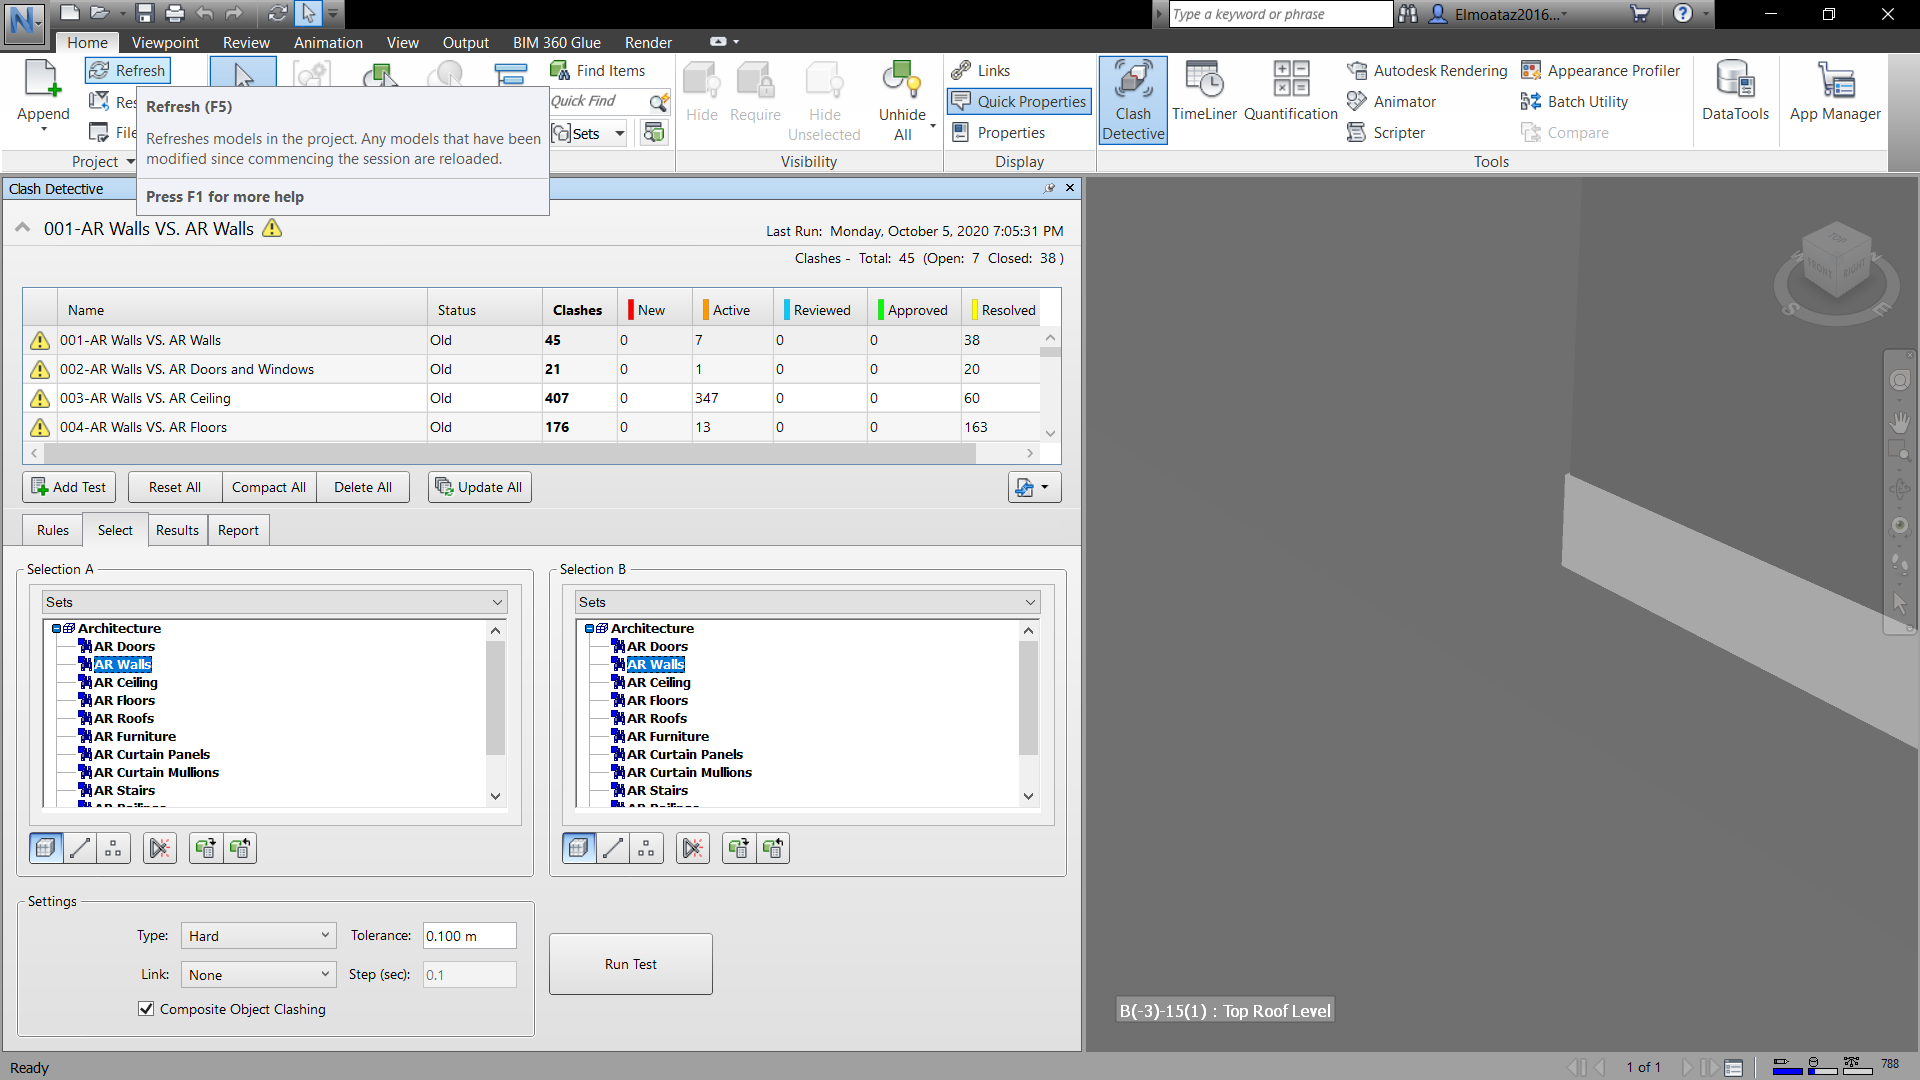Open the Sets dropdown in Selection B
Viewport: 1920px width, 1080px height.
[1029, 602]
